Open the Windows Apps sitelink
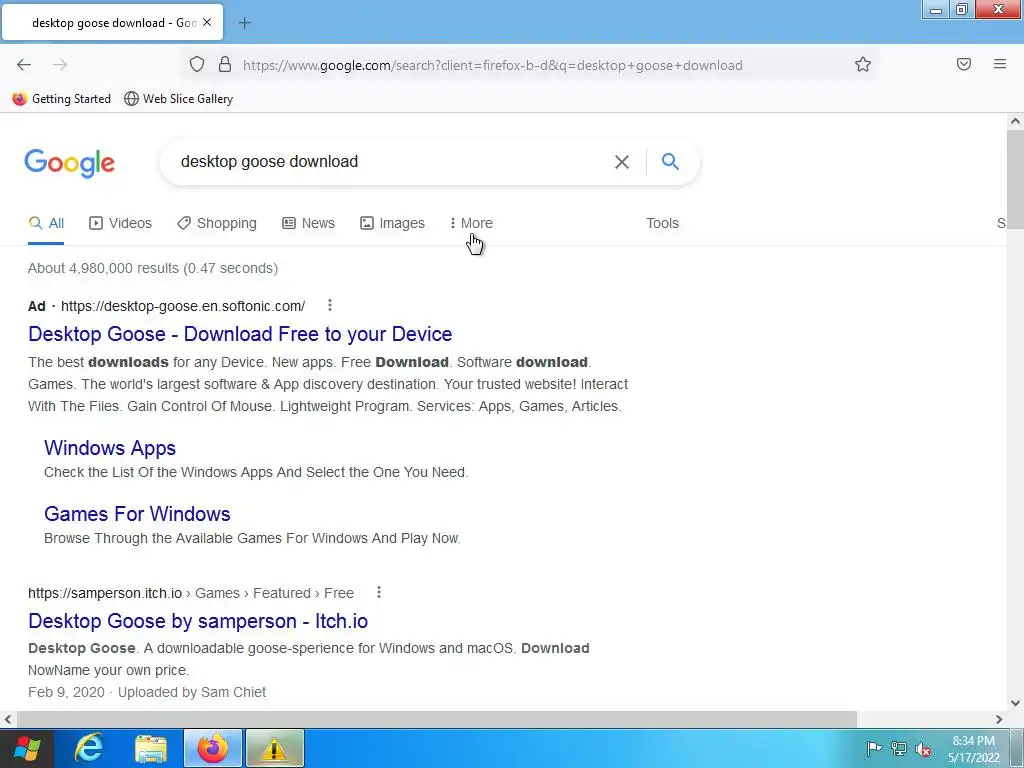Image resolution: width=1024 pixels, height=768 pixels. (110, 448)
